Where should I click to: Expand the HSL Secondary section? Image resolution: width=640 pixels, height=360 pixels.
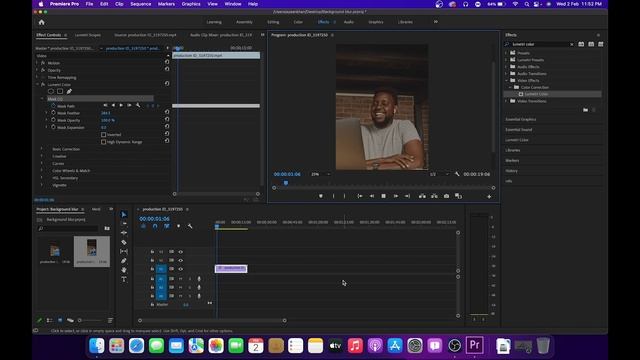point(42,178)
